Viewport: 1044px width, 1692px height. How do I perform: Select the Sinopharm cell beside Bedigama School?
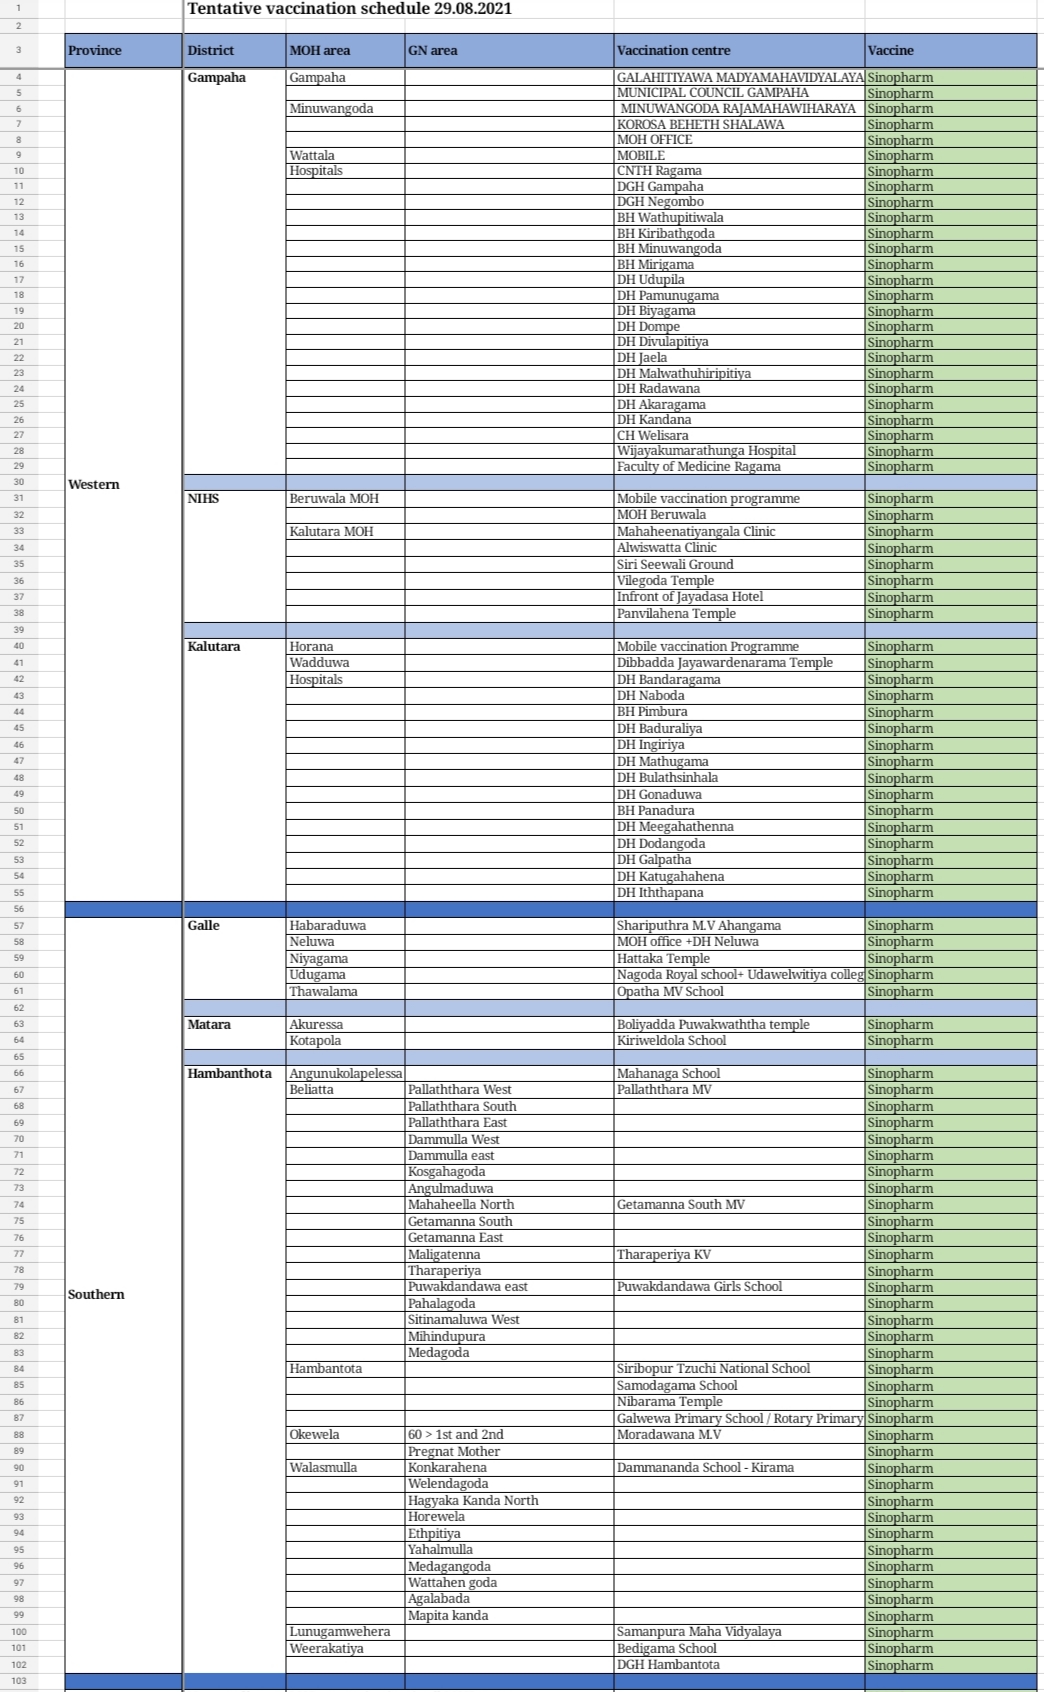coord(951,1649)
